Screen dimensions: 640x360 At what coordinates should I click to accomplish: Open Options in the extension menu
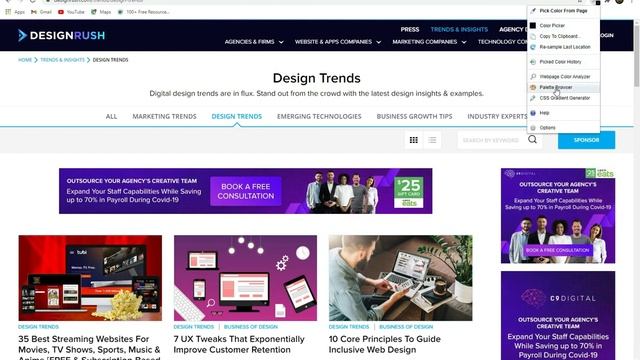click(x=547, y=128)
